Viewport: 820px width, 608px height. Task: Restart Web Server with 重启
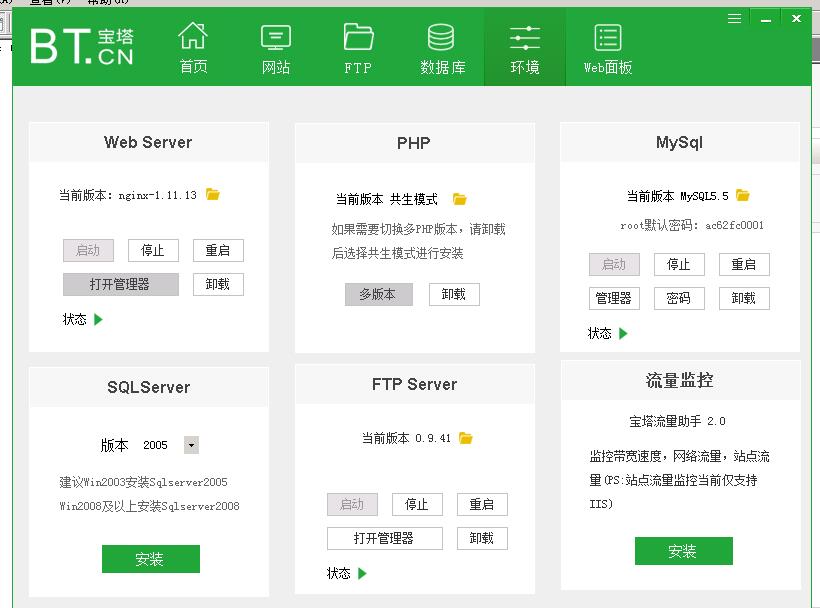click(x=218, y=250)
